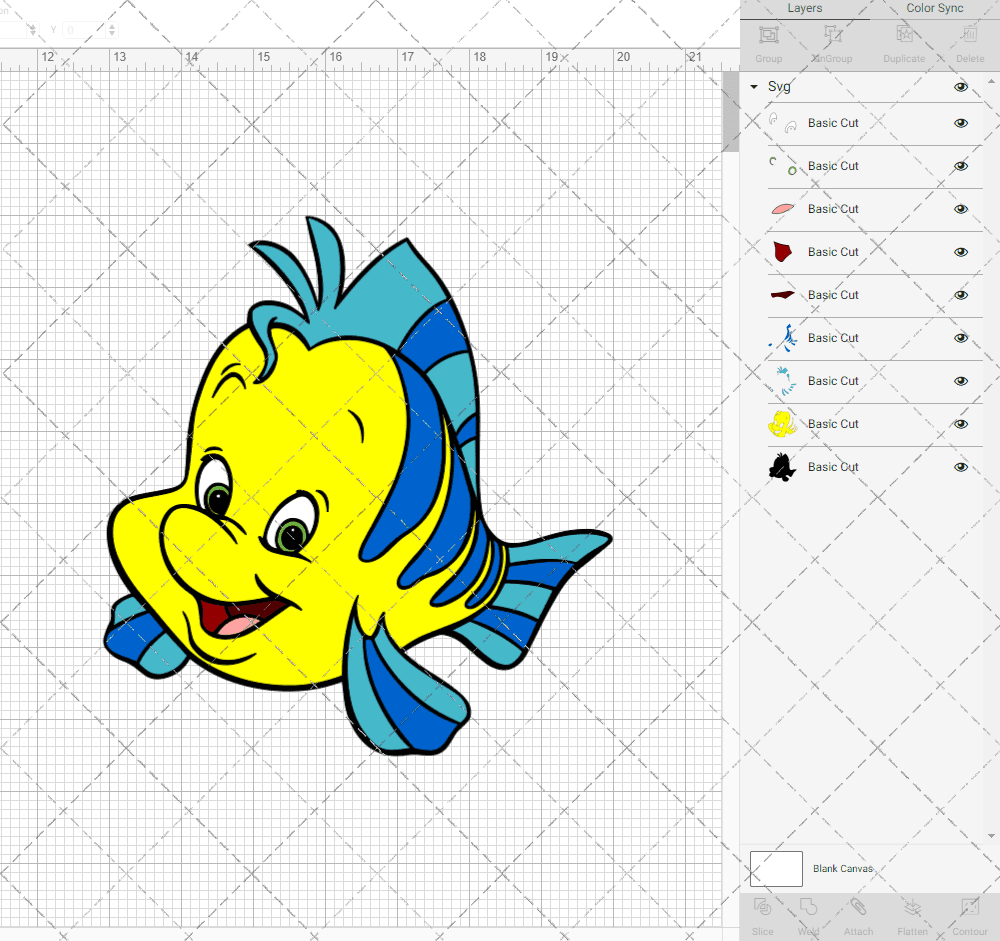Screen dimensions: 1000x941
Task: Collapse the Svg group
Action: [x=754, y=87]
